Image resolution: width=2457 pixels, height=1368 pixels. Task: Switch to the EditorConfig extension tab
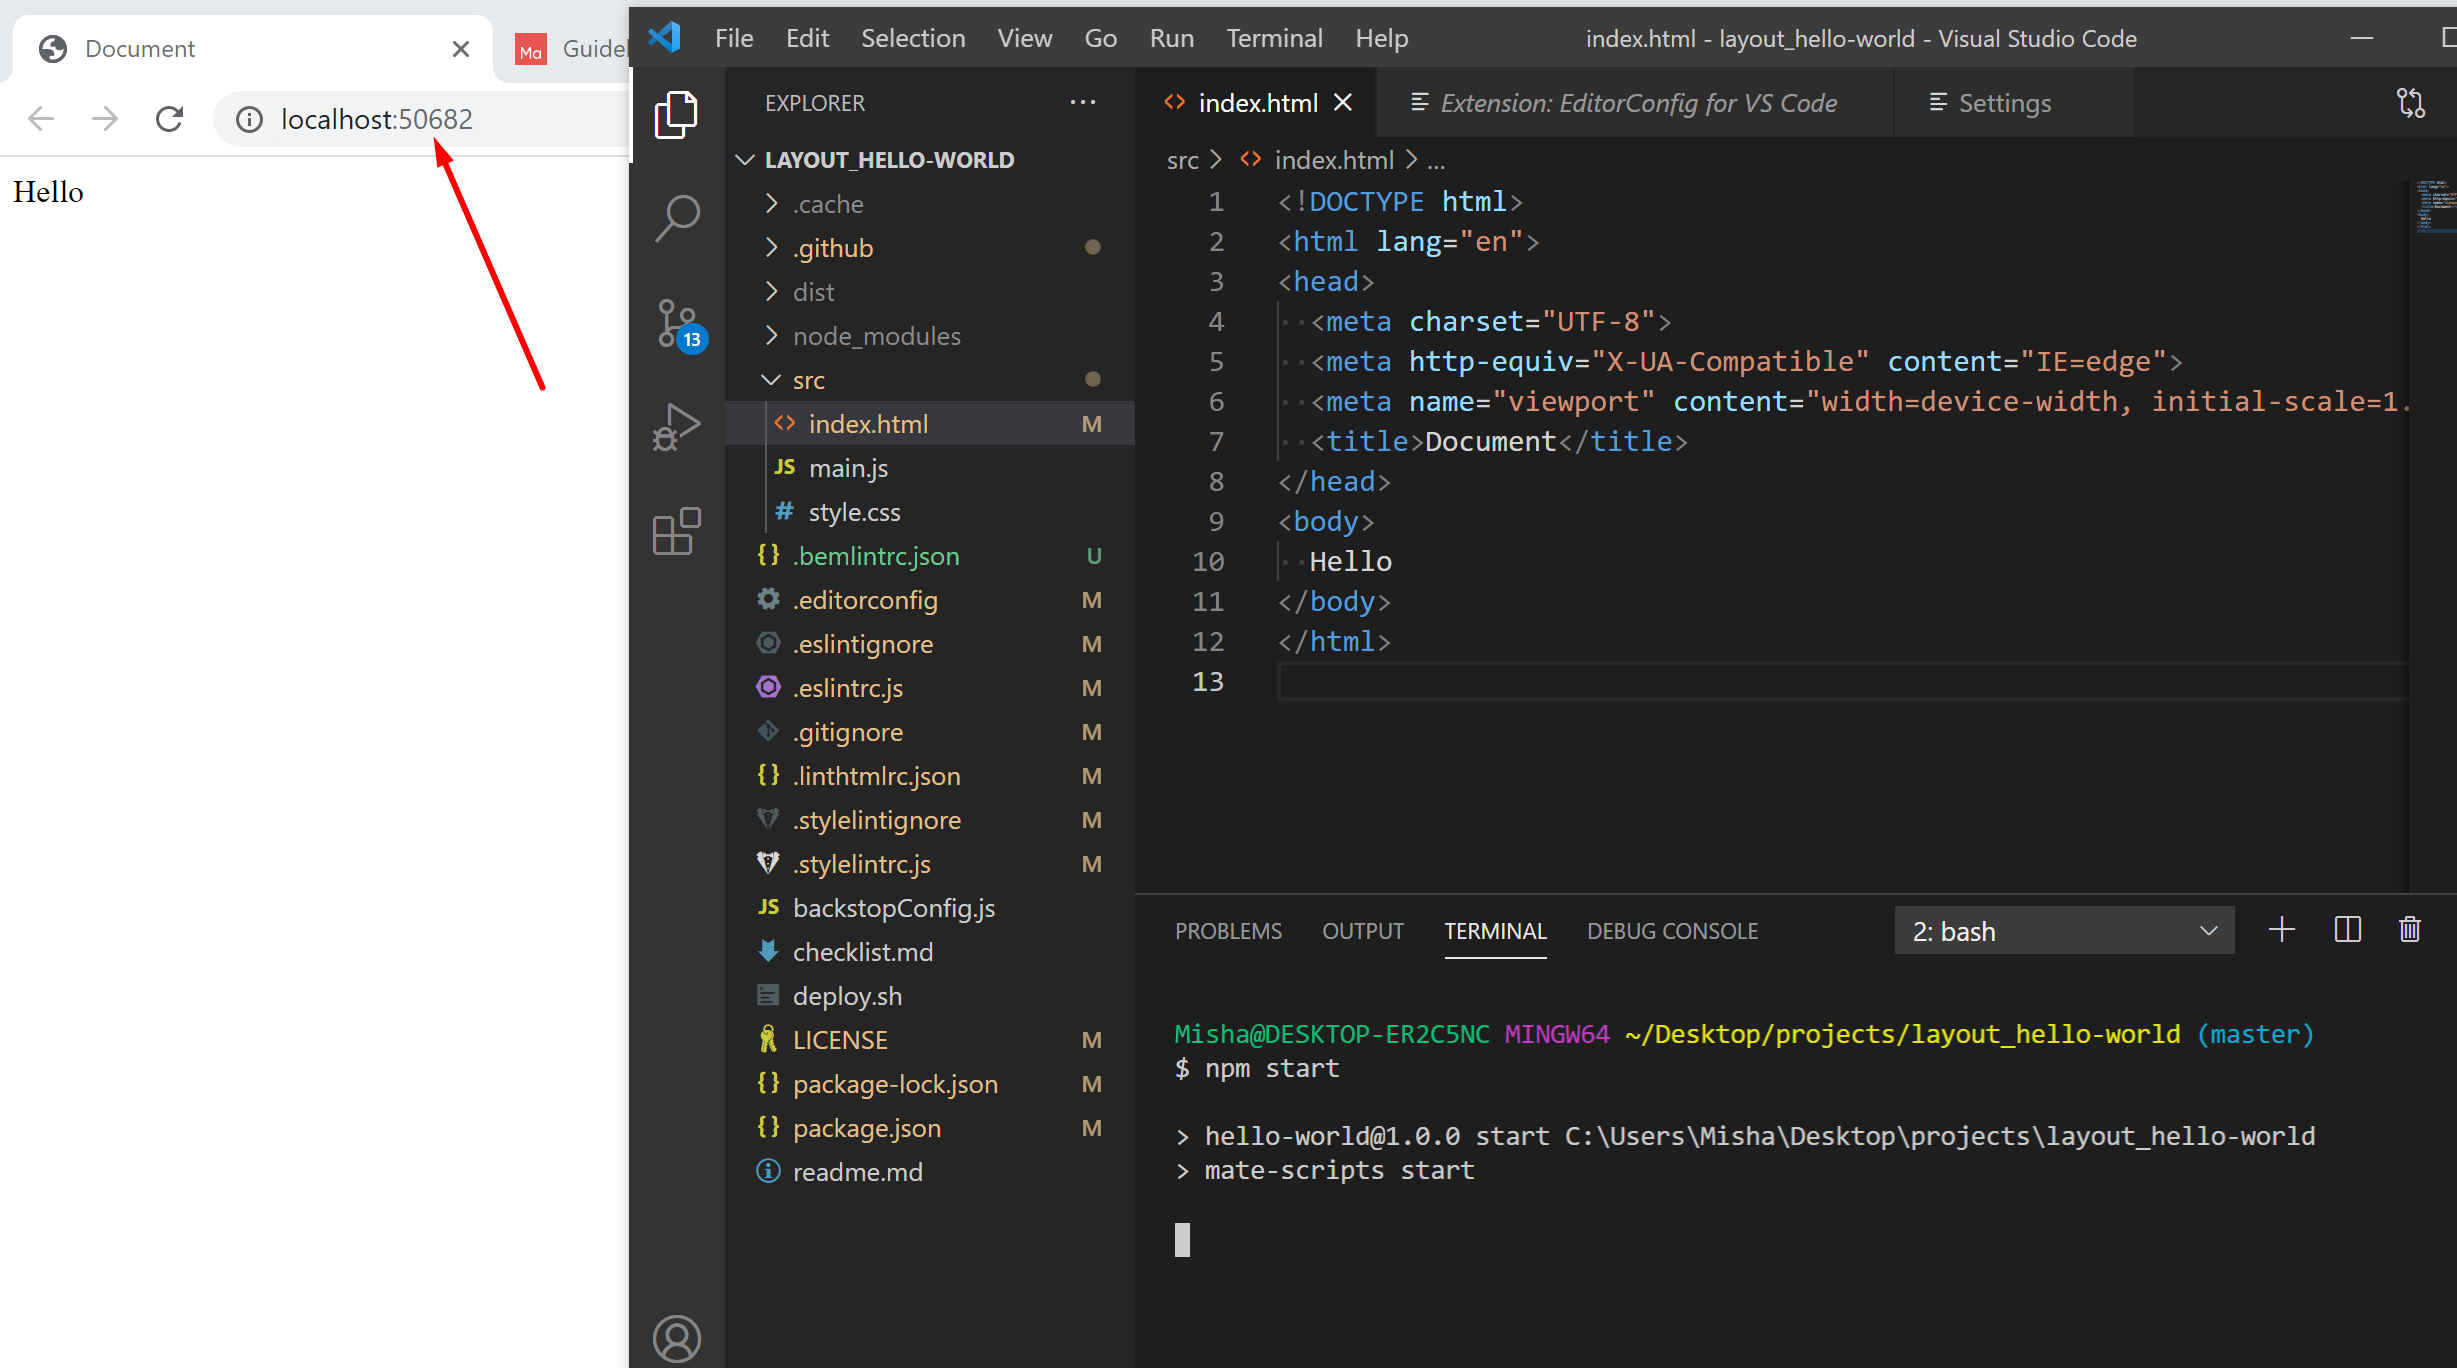point(1635,103)
